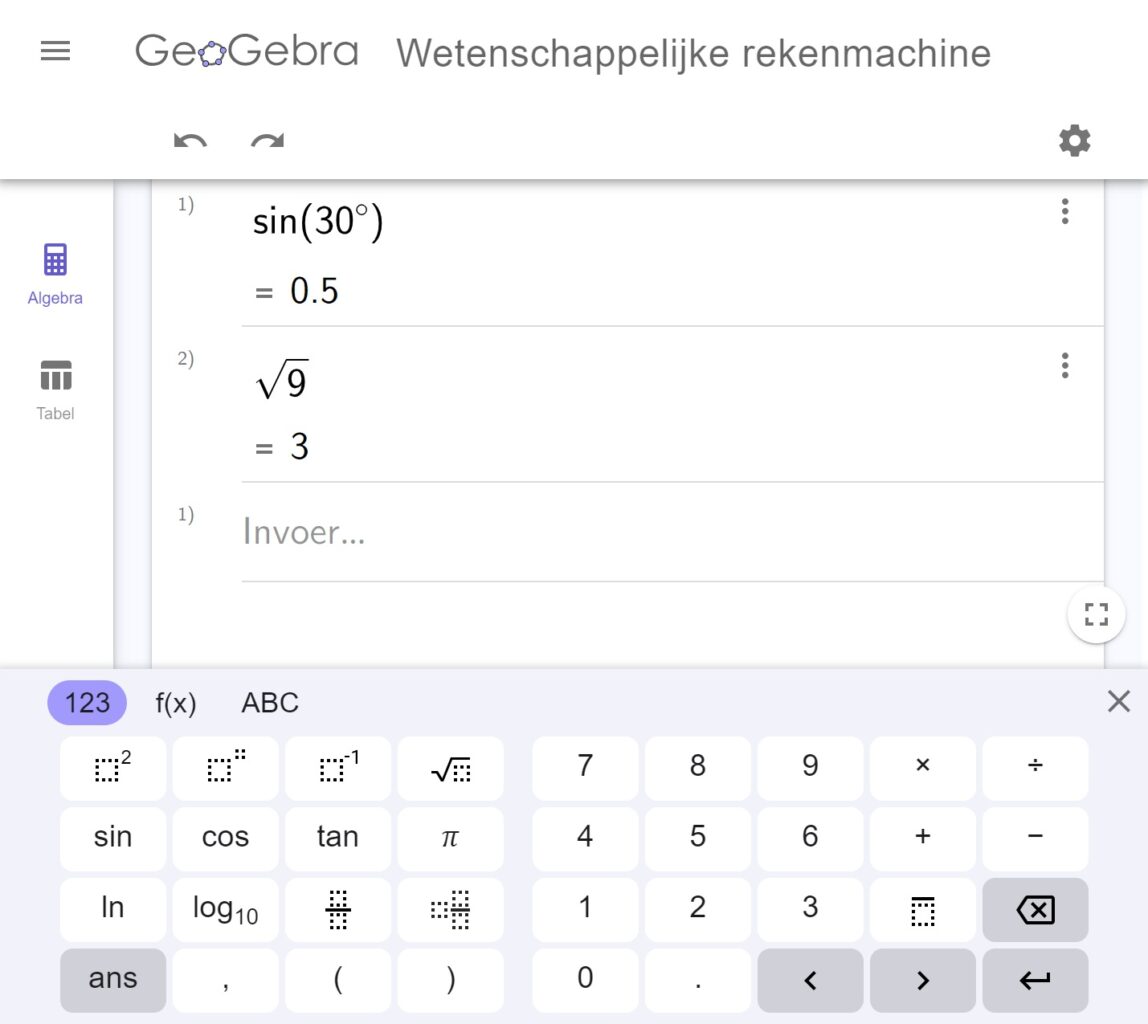
Task: Click the undo arrow
Action: (190, 142)
